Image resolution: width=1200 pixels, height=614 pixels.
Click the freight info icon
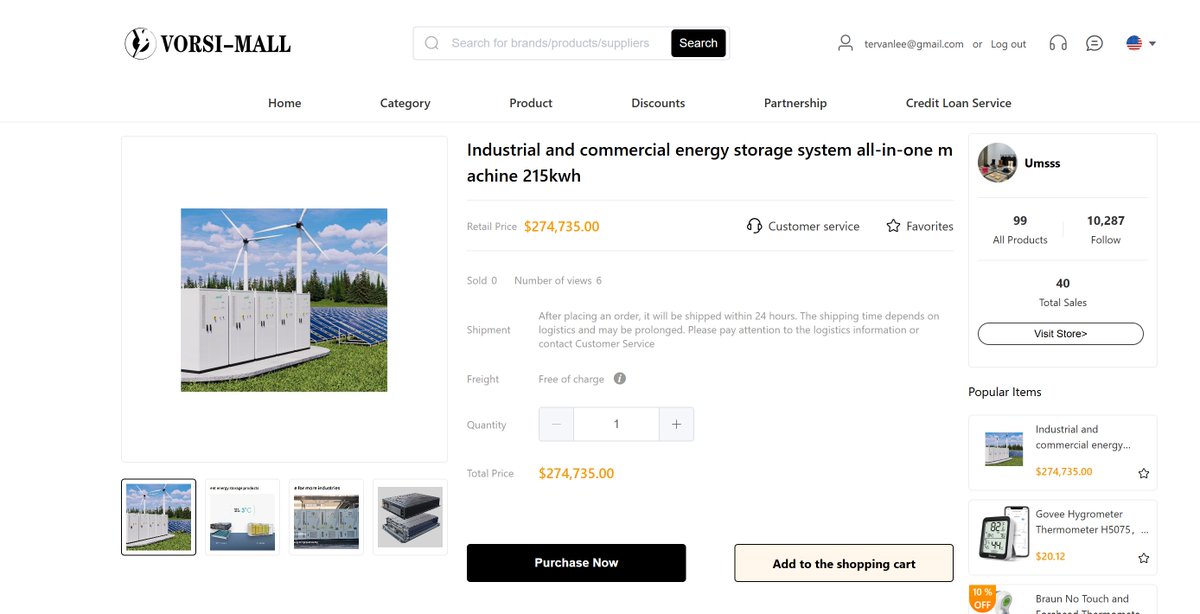[x=620, y=379]
